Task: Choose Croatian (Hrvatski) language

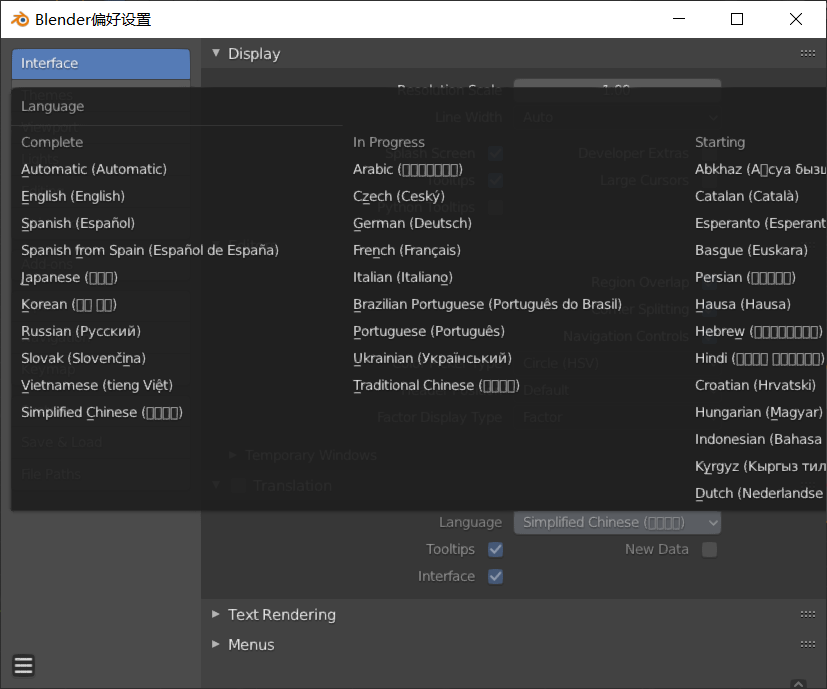Action: (755, 385)
